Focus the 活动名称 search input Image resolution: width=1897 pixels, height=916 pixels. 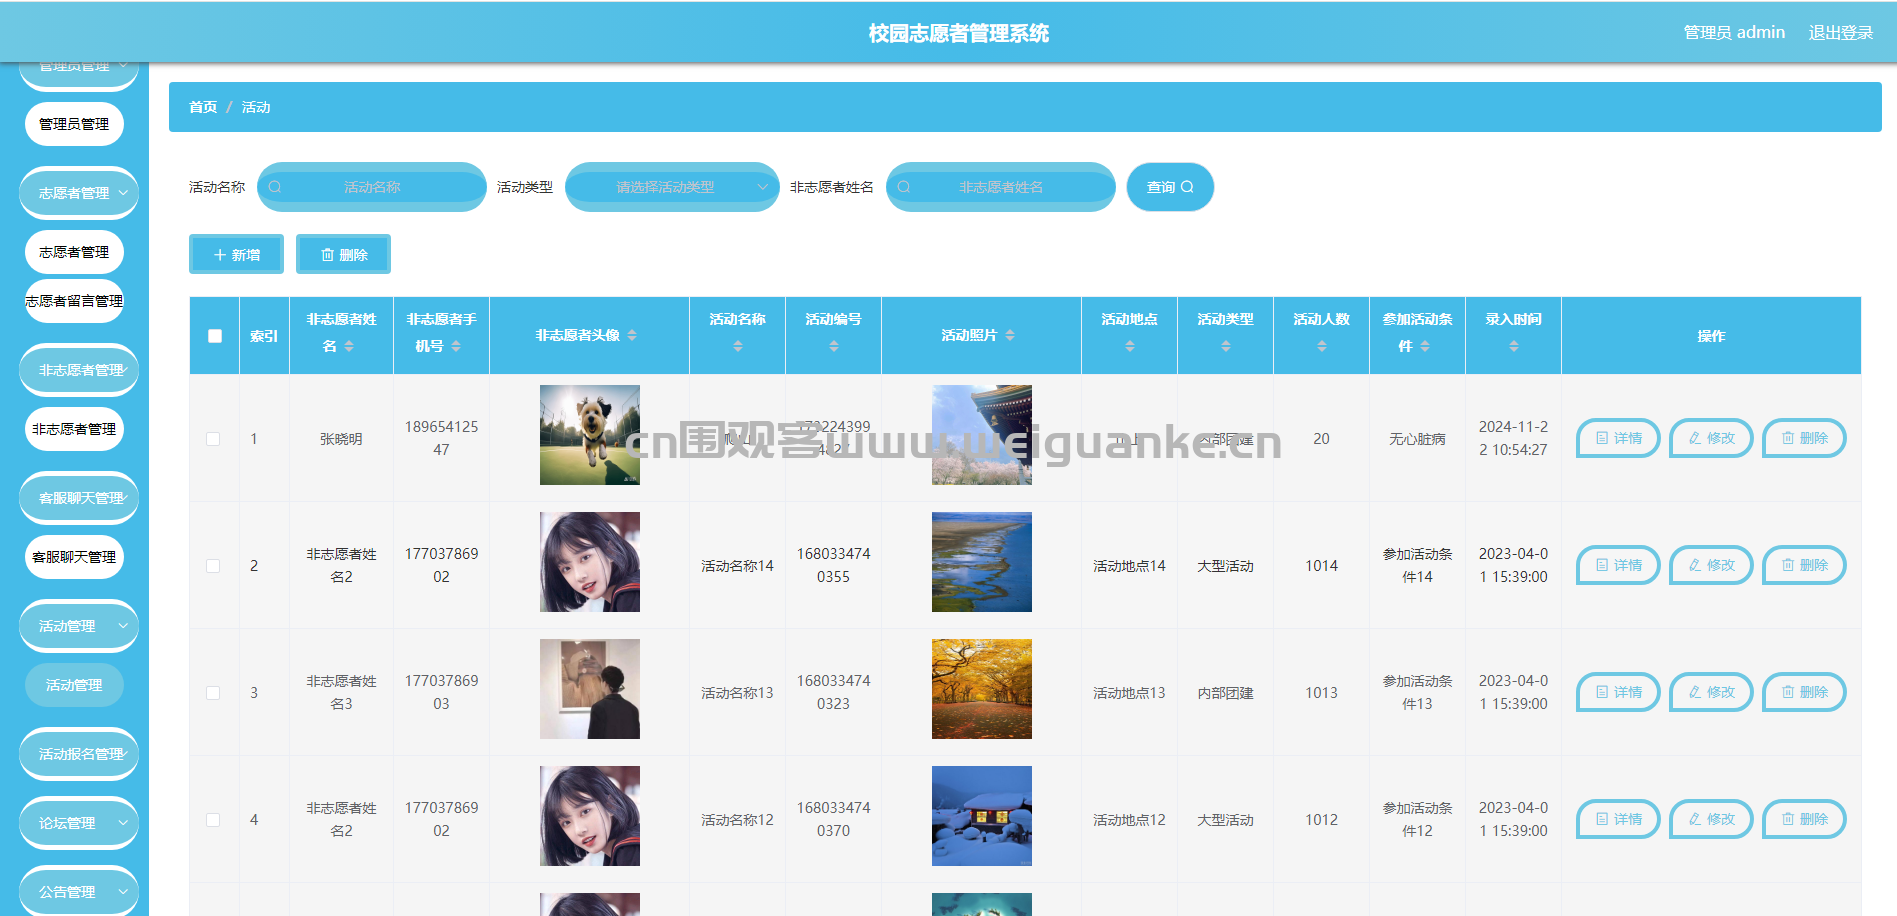coord(372,187)
